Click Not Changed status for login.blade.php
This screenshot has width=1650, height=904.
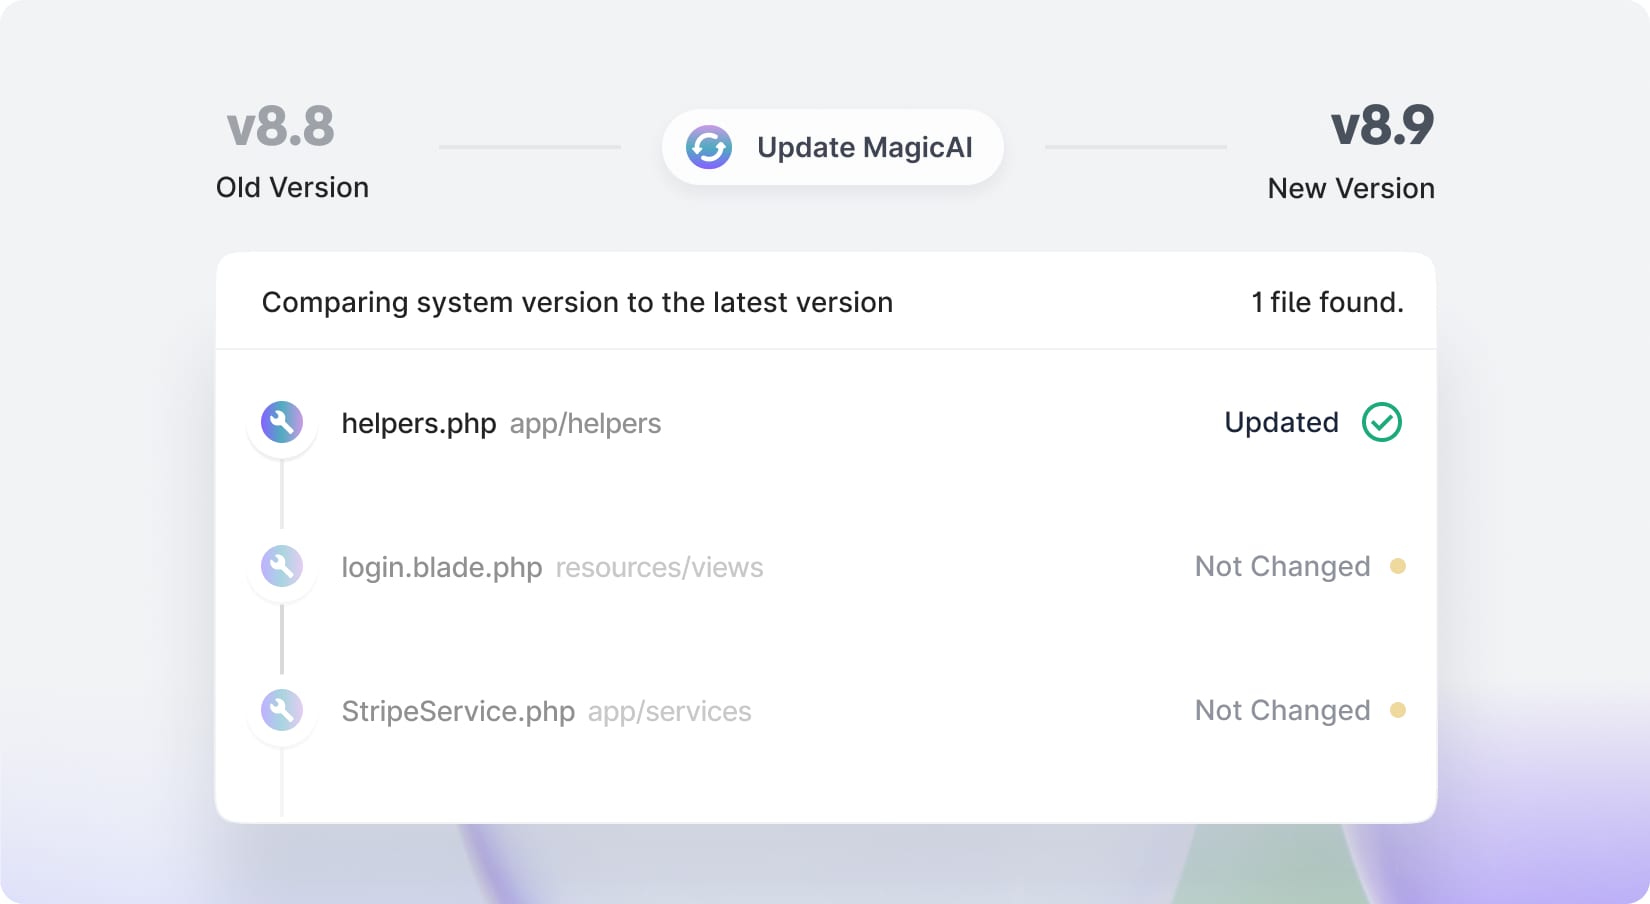[1282, 567]
